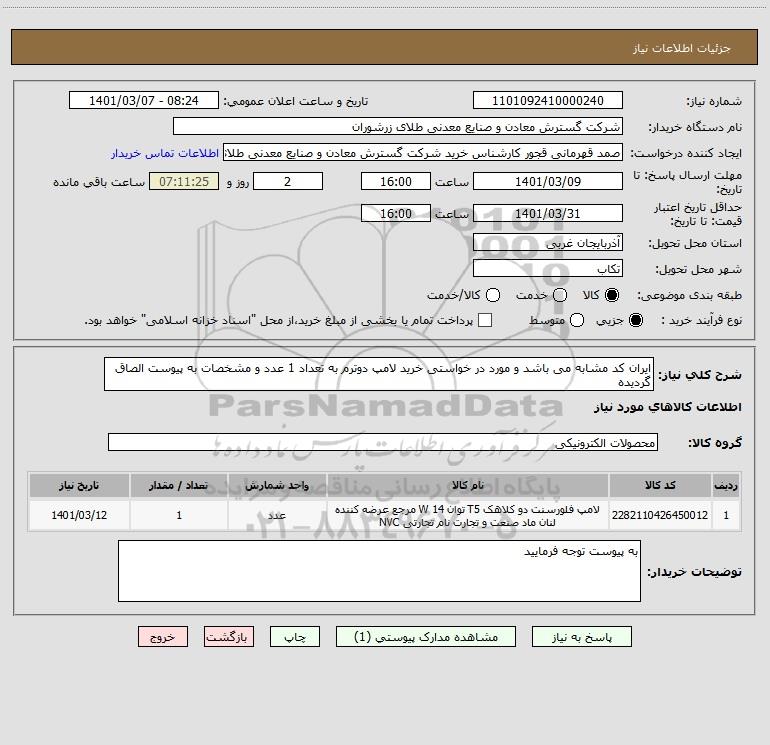
Task: Click the delivery city field تکاب
Action: (548, 269)
